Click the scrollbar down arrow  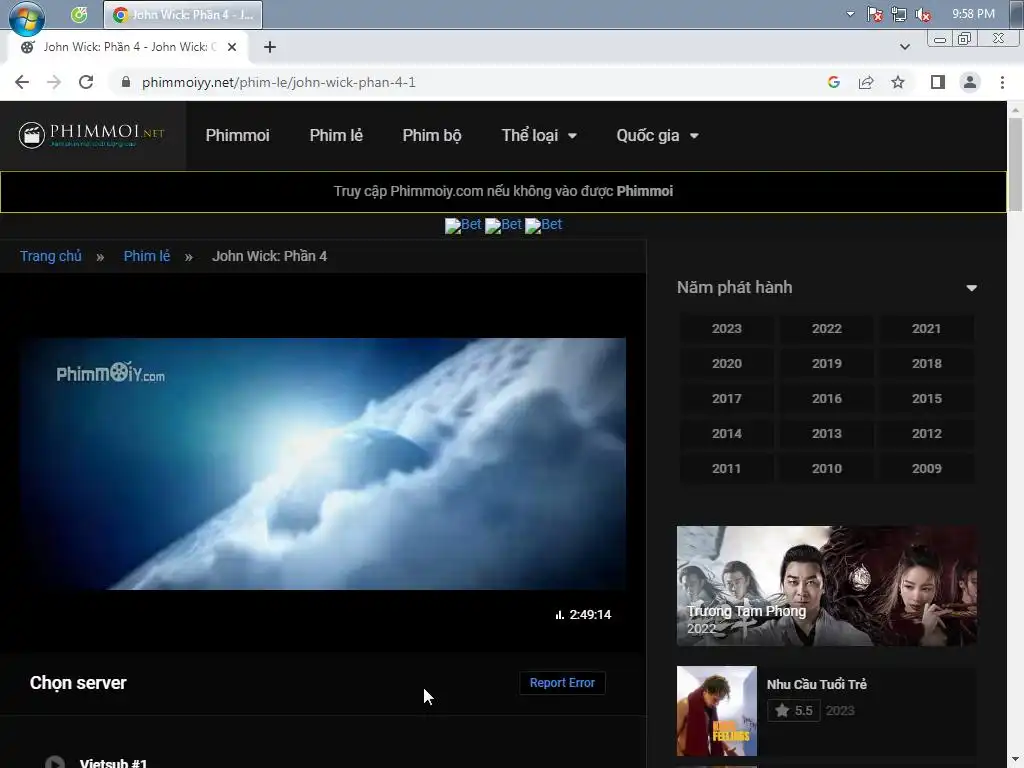pos(1015,761)
